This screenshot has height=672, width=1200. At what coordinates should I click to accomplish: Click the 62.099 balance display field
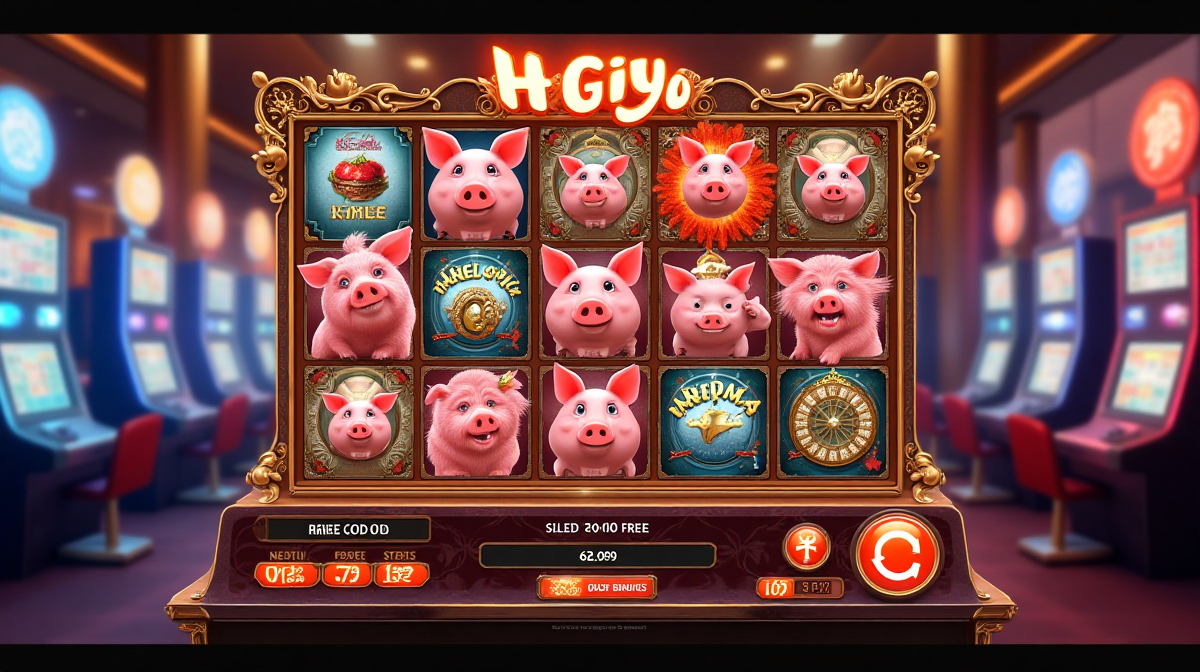pyautogui.click(x=597, y=555)
